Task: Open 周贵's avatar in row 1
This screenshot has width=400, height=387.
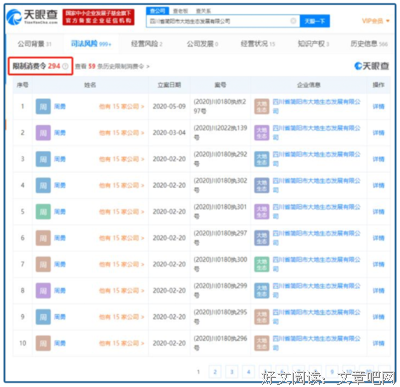Action: tap(43, 106)
